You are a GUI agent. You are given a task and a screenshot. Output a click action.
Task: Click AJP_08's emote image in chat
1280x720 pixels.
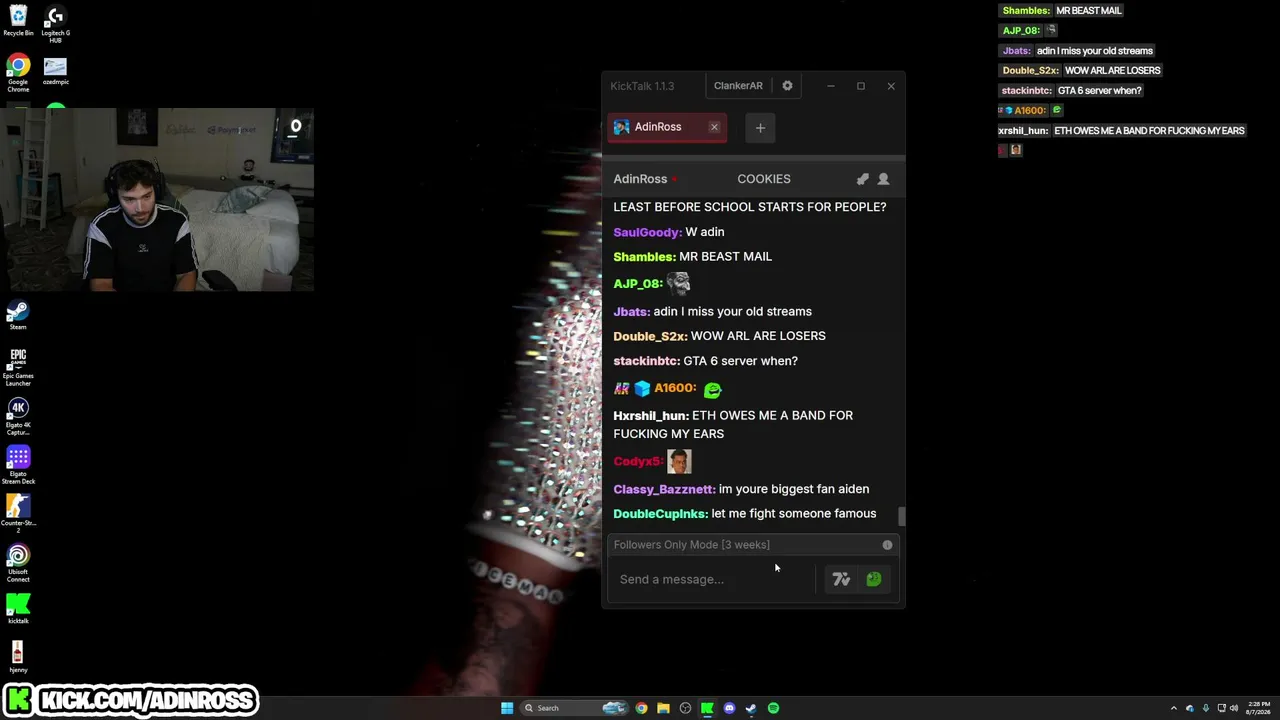(x=678, y=284)
